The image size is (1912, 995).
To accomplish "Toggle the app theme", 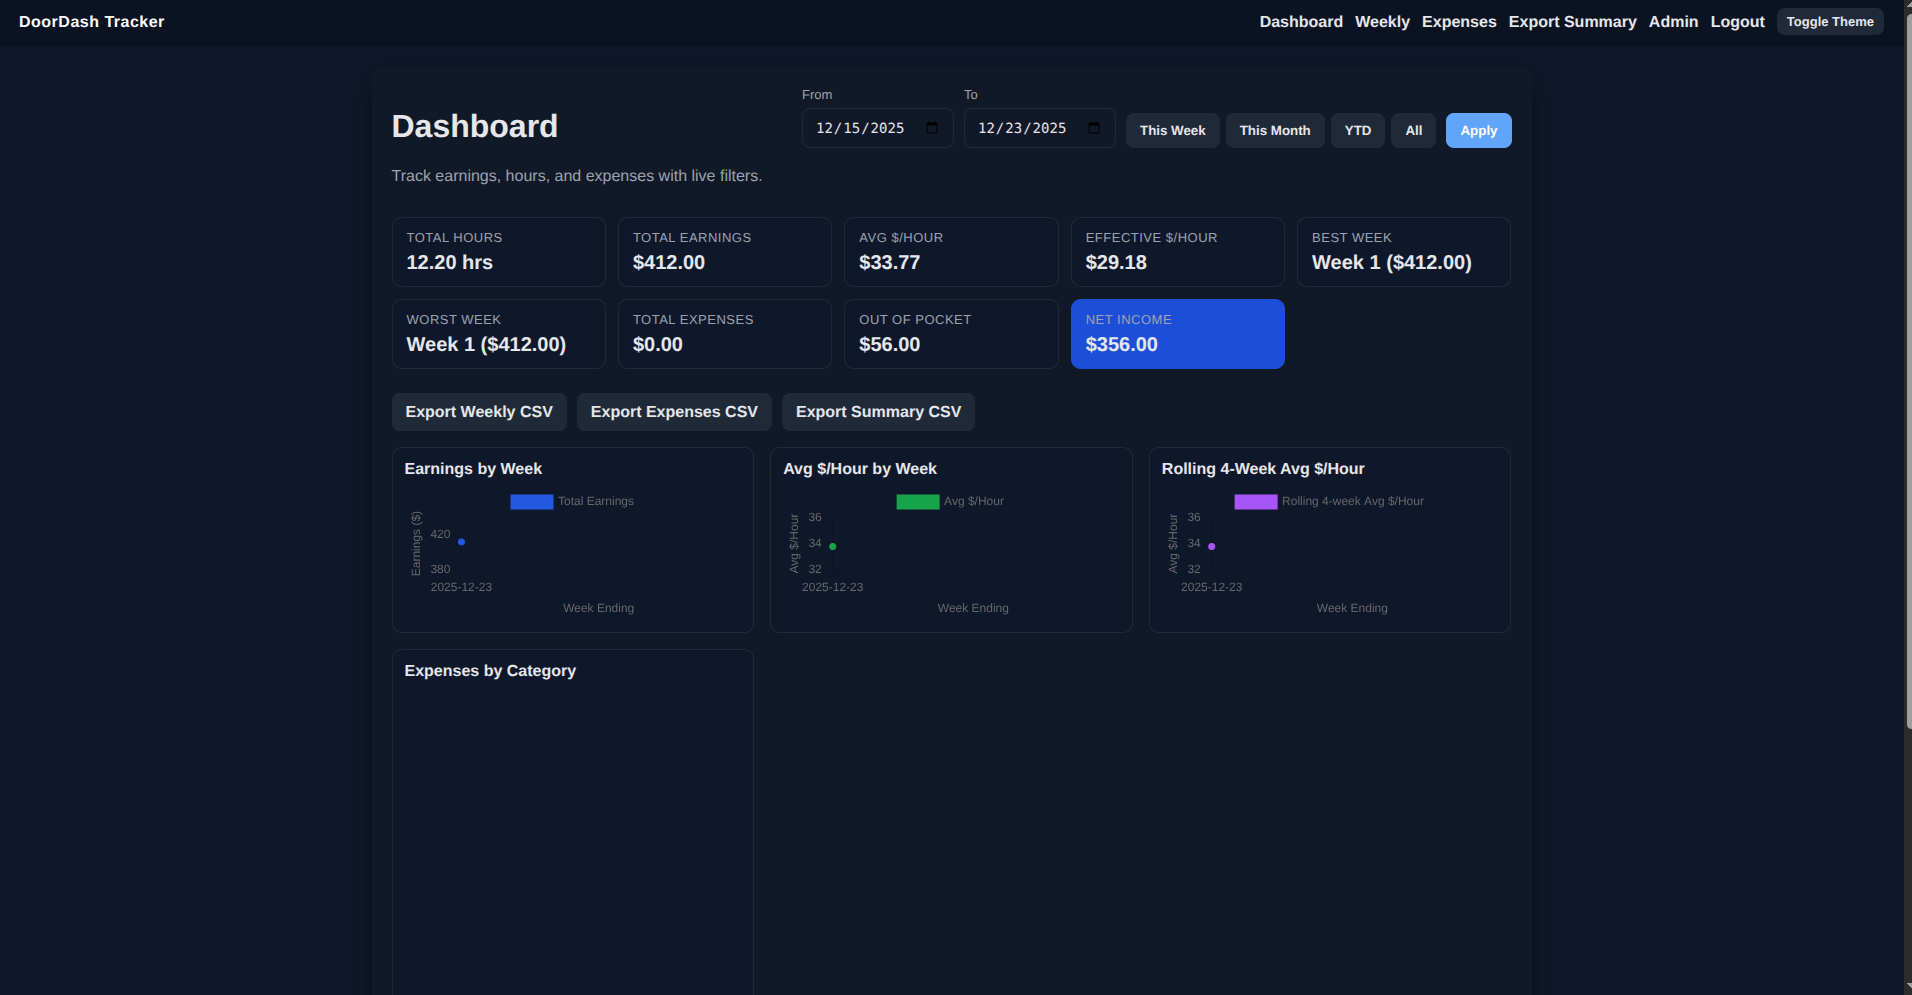I will click(x=1829, y=21).
